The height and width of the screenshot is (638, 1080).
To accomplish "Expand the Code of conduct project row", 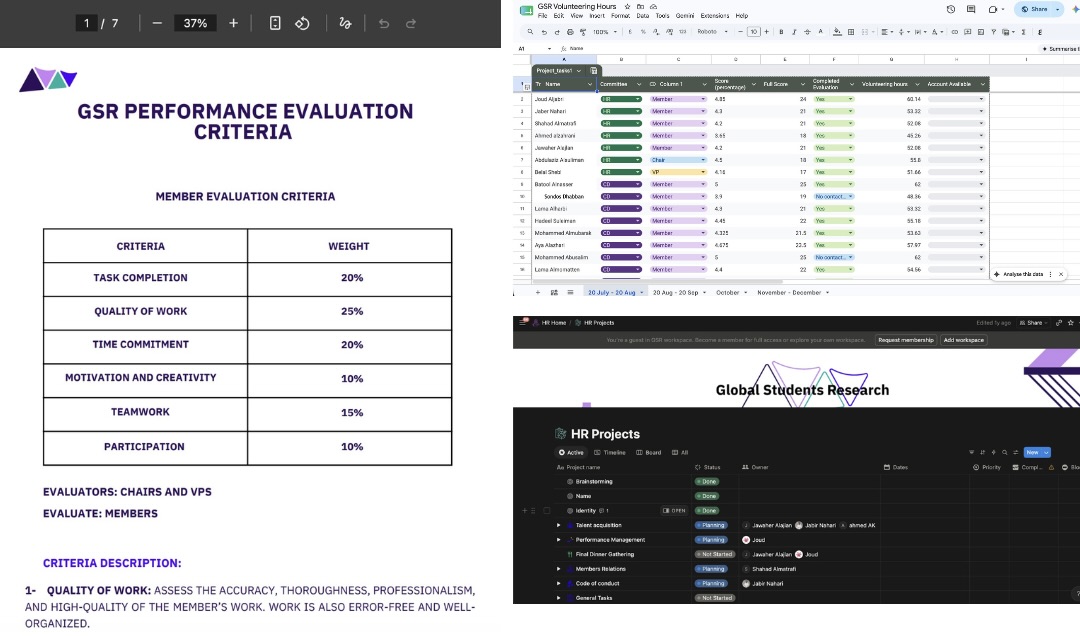I will click(x=559, y=584).
